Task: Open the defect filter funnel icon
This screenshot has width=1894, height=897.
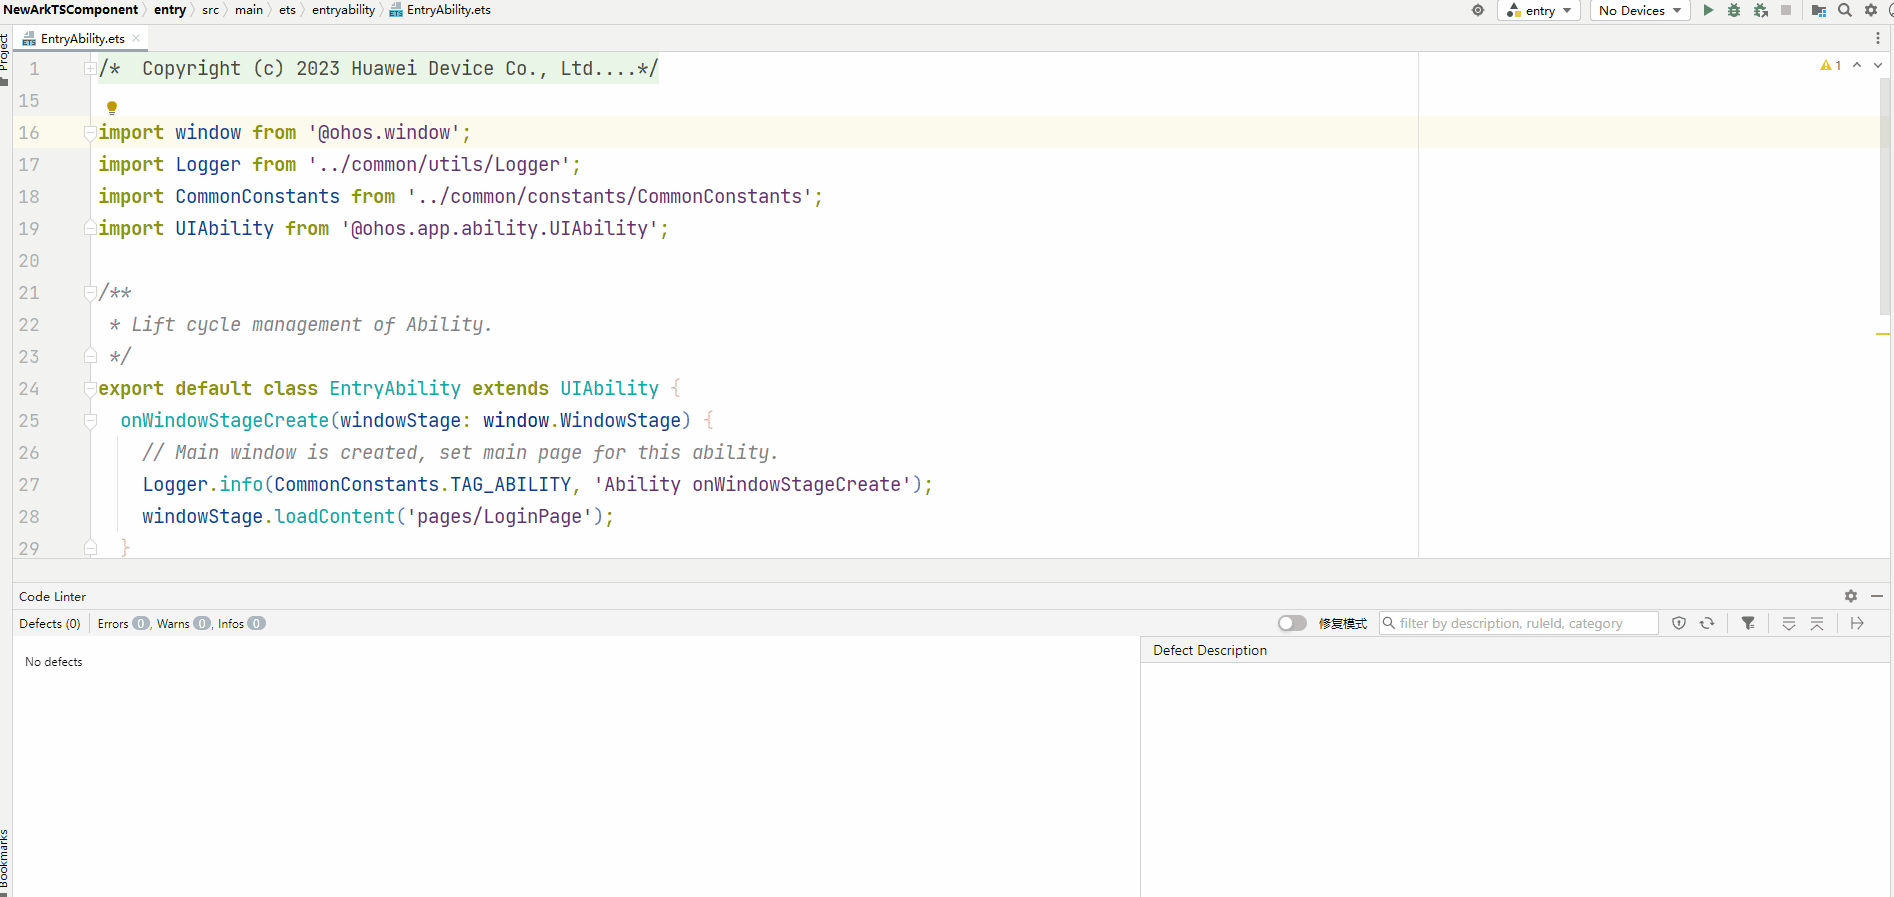Action: [1748, 623]
